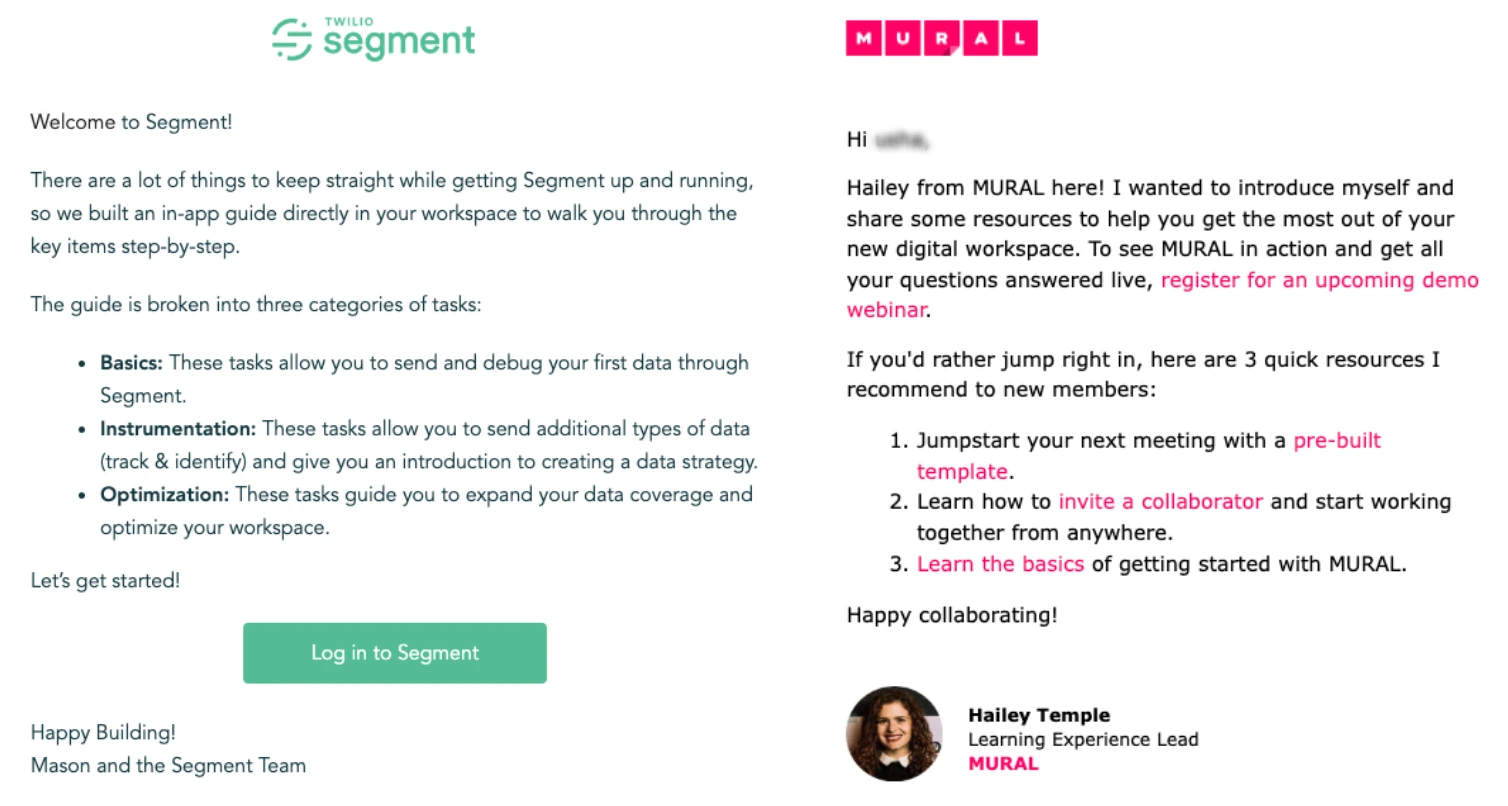Screen dimensions: 1508x806
Task: Click the Twilio Segment logo
Action: coord(374,40)
